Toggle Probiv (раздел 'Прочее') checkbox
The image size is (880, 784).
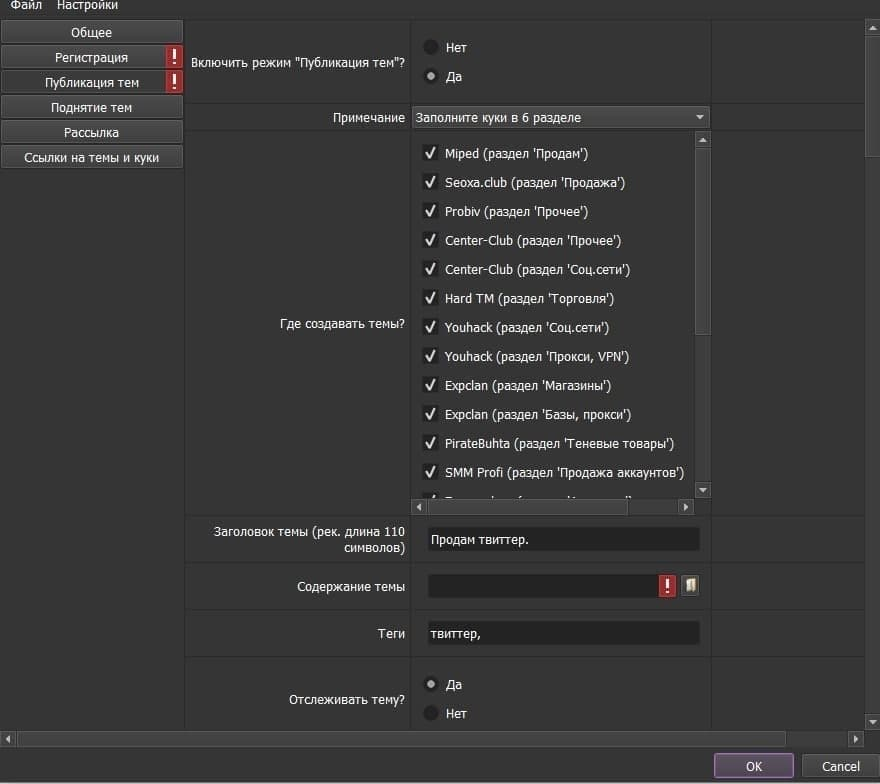(430, 211)
